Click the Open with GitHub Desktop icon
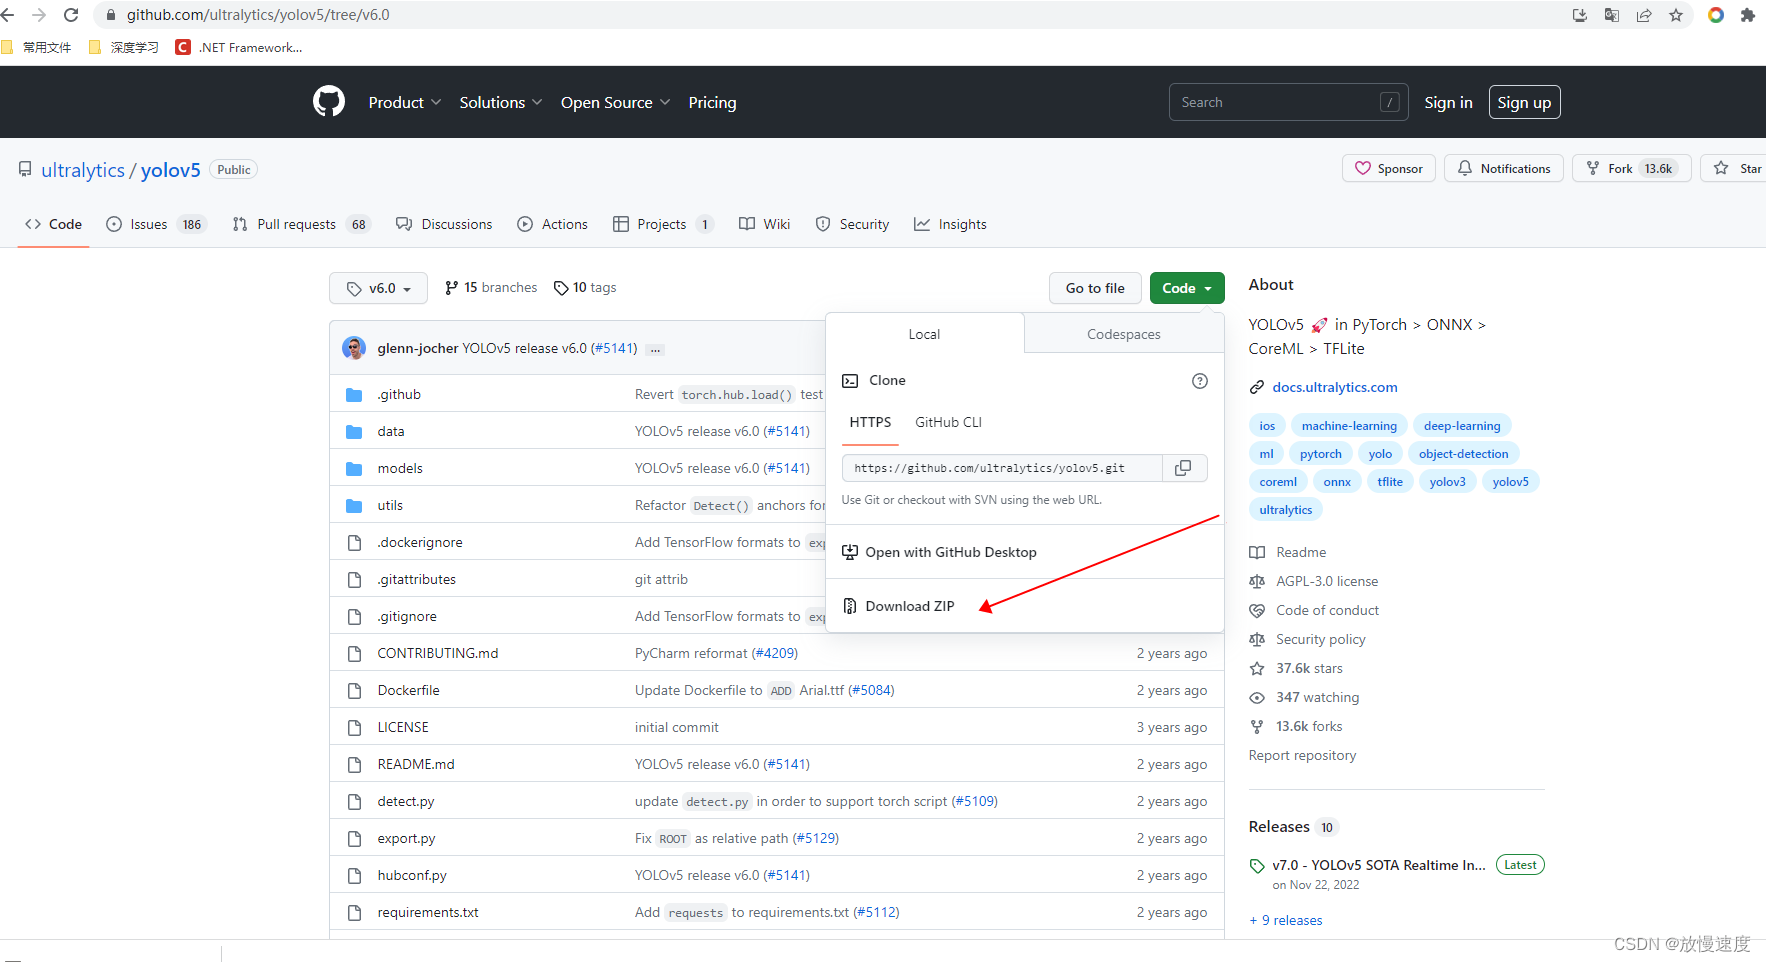The height and width of the screenshot is (962, 1766). [850, 552]
